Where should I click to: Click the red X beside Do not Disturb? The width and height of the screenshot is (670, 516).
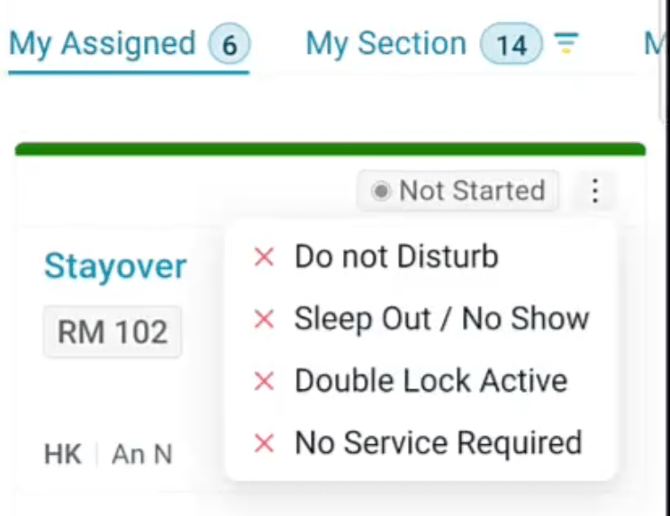tap(264, 257)
